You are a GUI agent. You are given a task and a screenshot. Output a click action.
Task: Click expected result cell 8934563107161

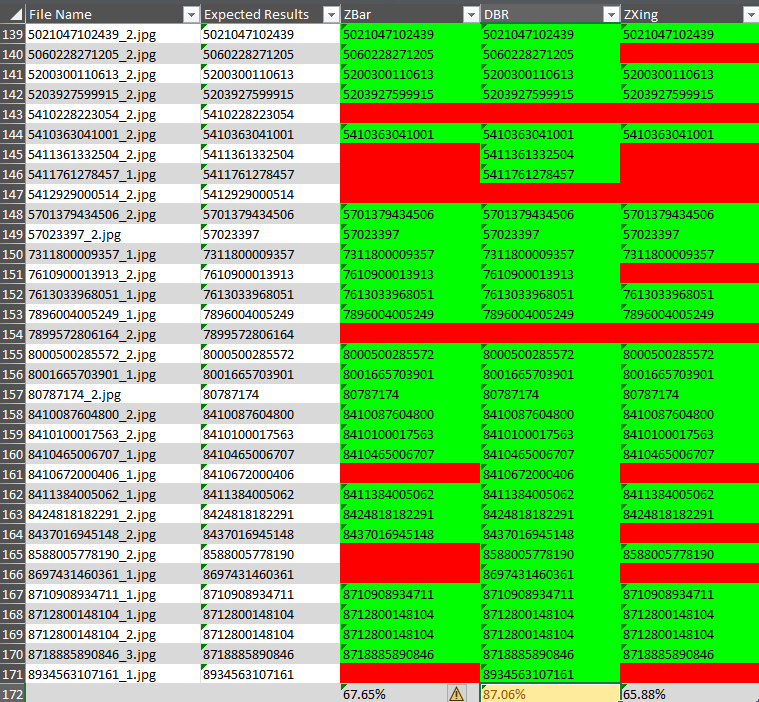click(269, 674)
